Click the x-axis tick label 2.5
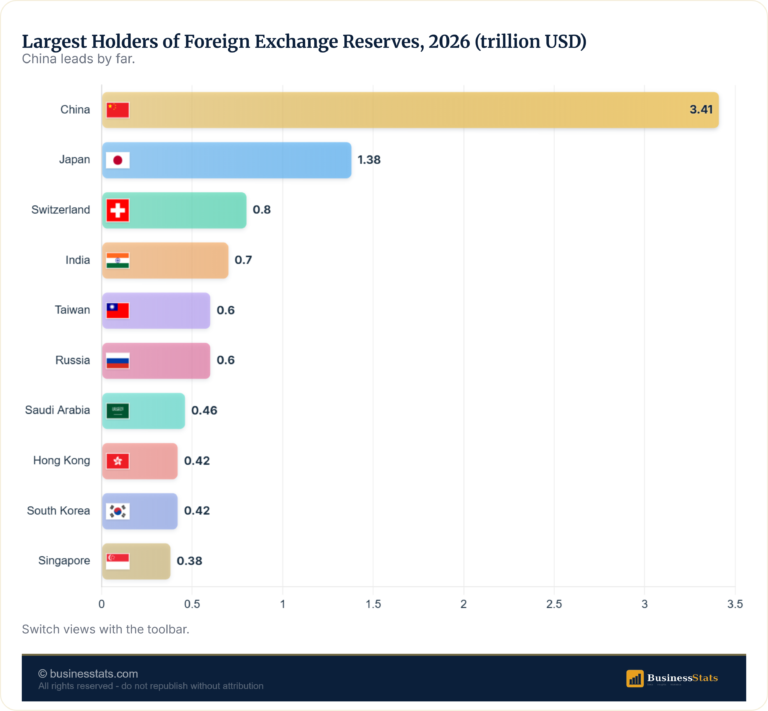Image resolution: width=768 pixels, height=711 pixels. [x=554, y=604]
